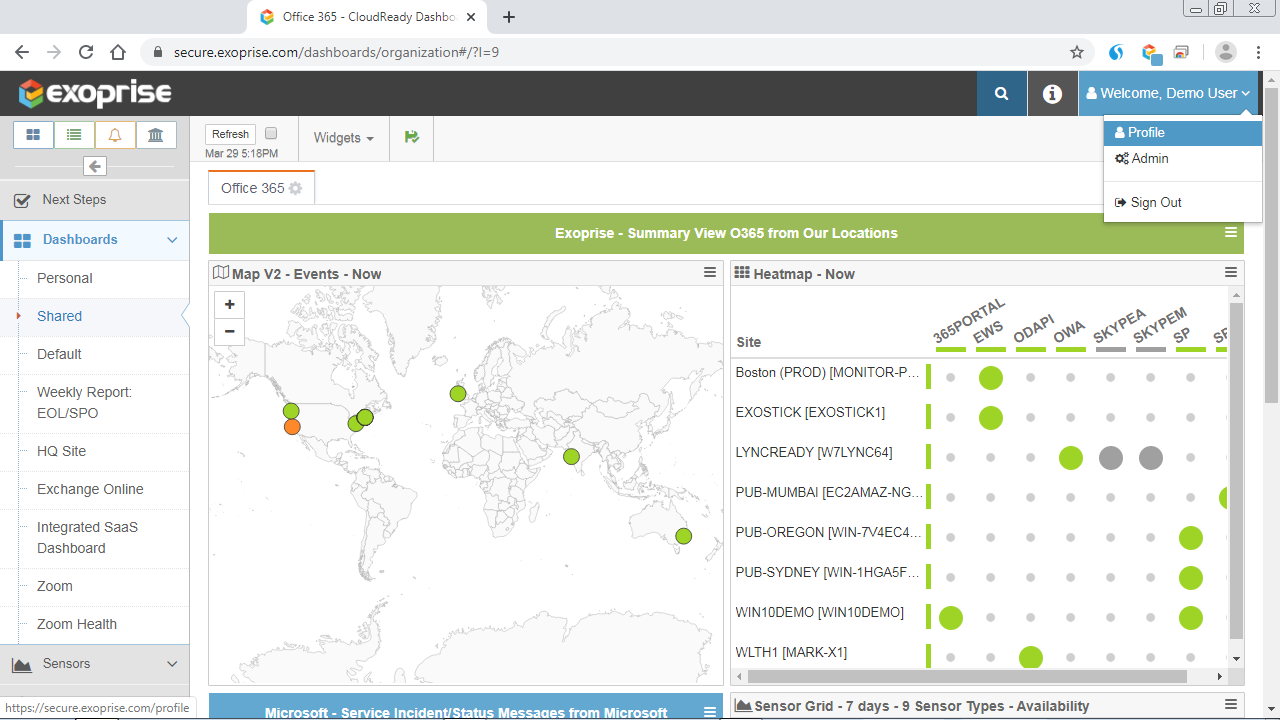Image resolution: width=1280 pixels, height=720 pixels.
Task: Click the green map marker in Australia
Action: [683, 536]
